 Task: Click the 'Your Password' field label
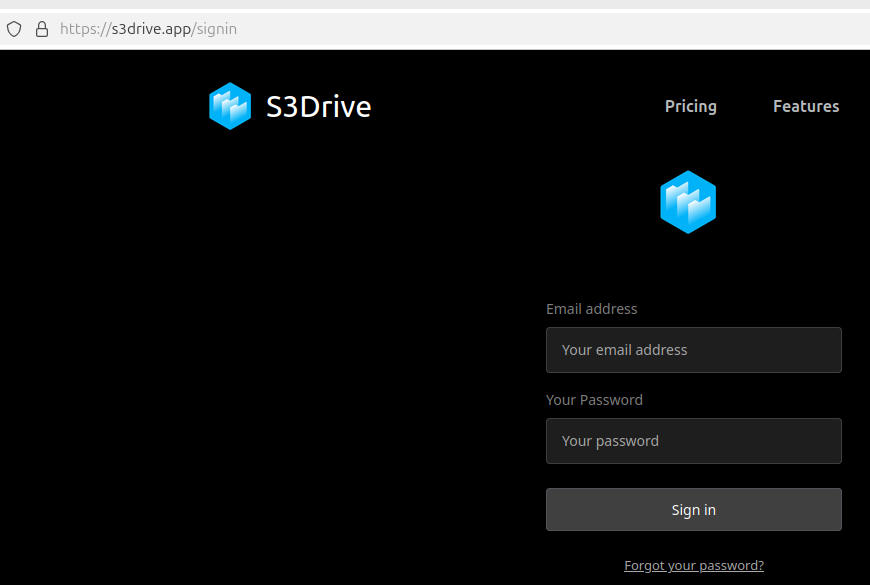tap(594, 400)
